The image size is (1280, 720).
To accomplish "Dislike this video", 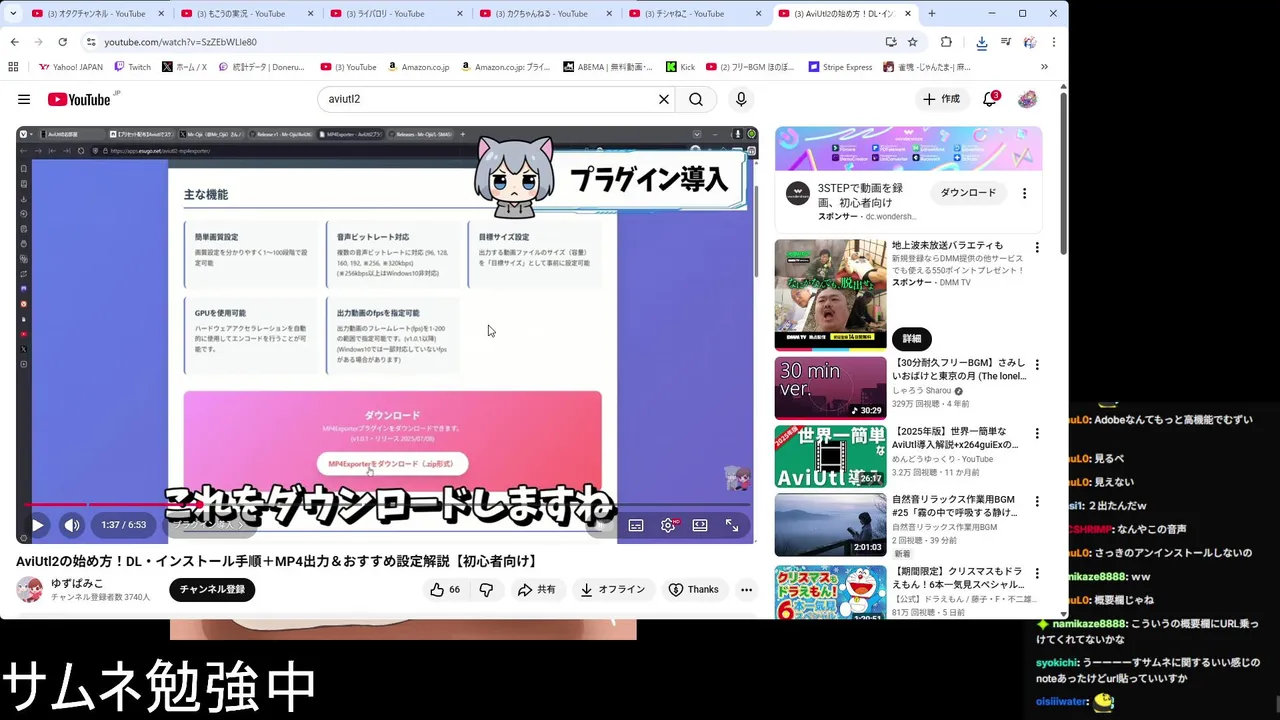I will pos(486,590).
